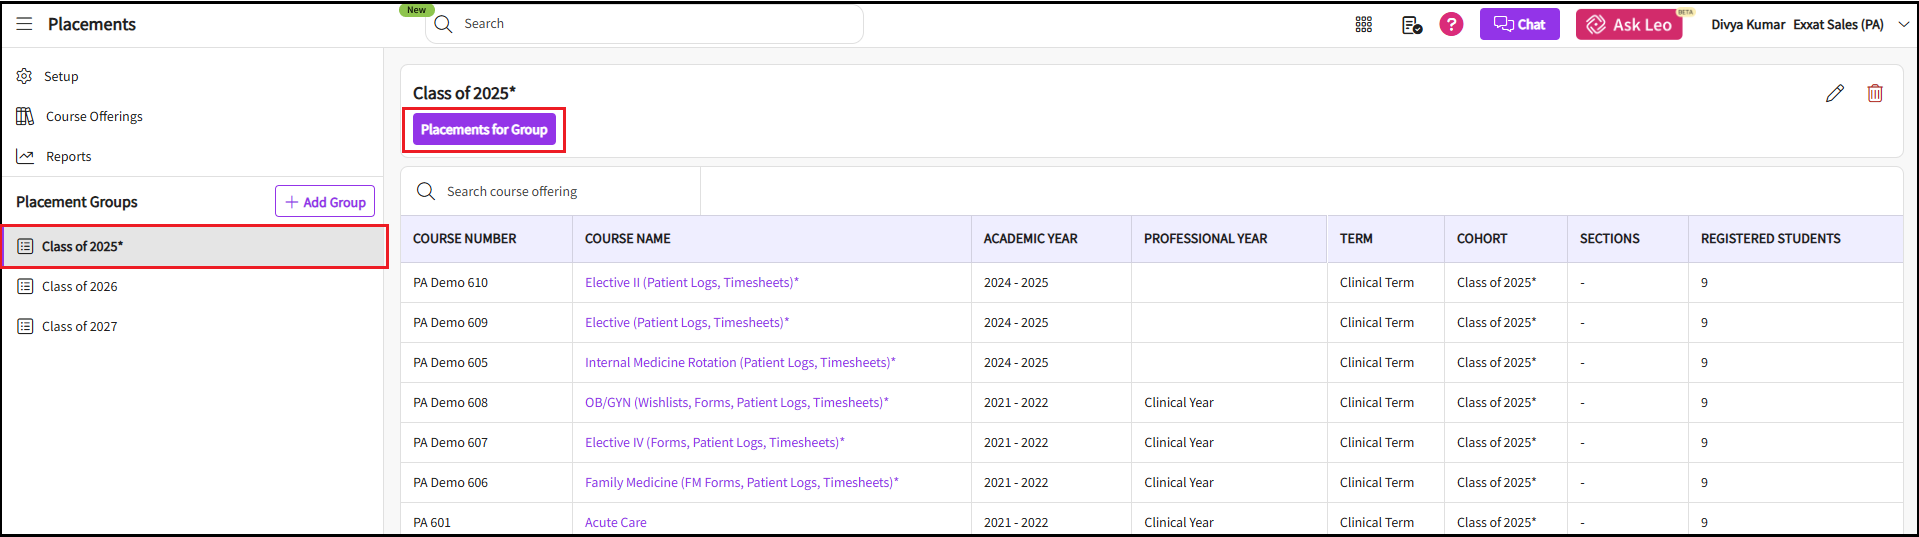Open the Internal Medicine Rotation course link
Screen dimensions: 1919x537
point(739,362)
